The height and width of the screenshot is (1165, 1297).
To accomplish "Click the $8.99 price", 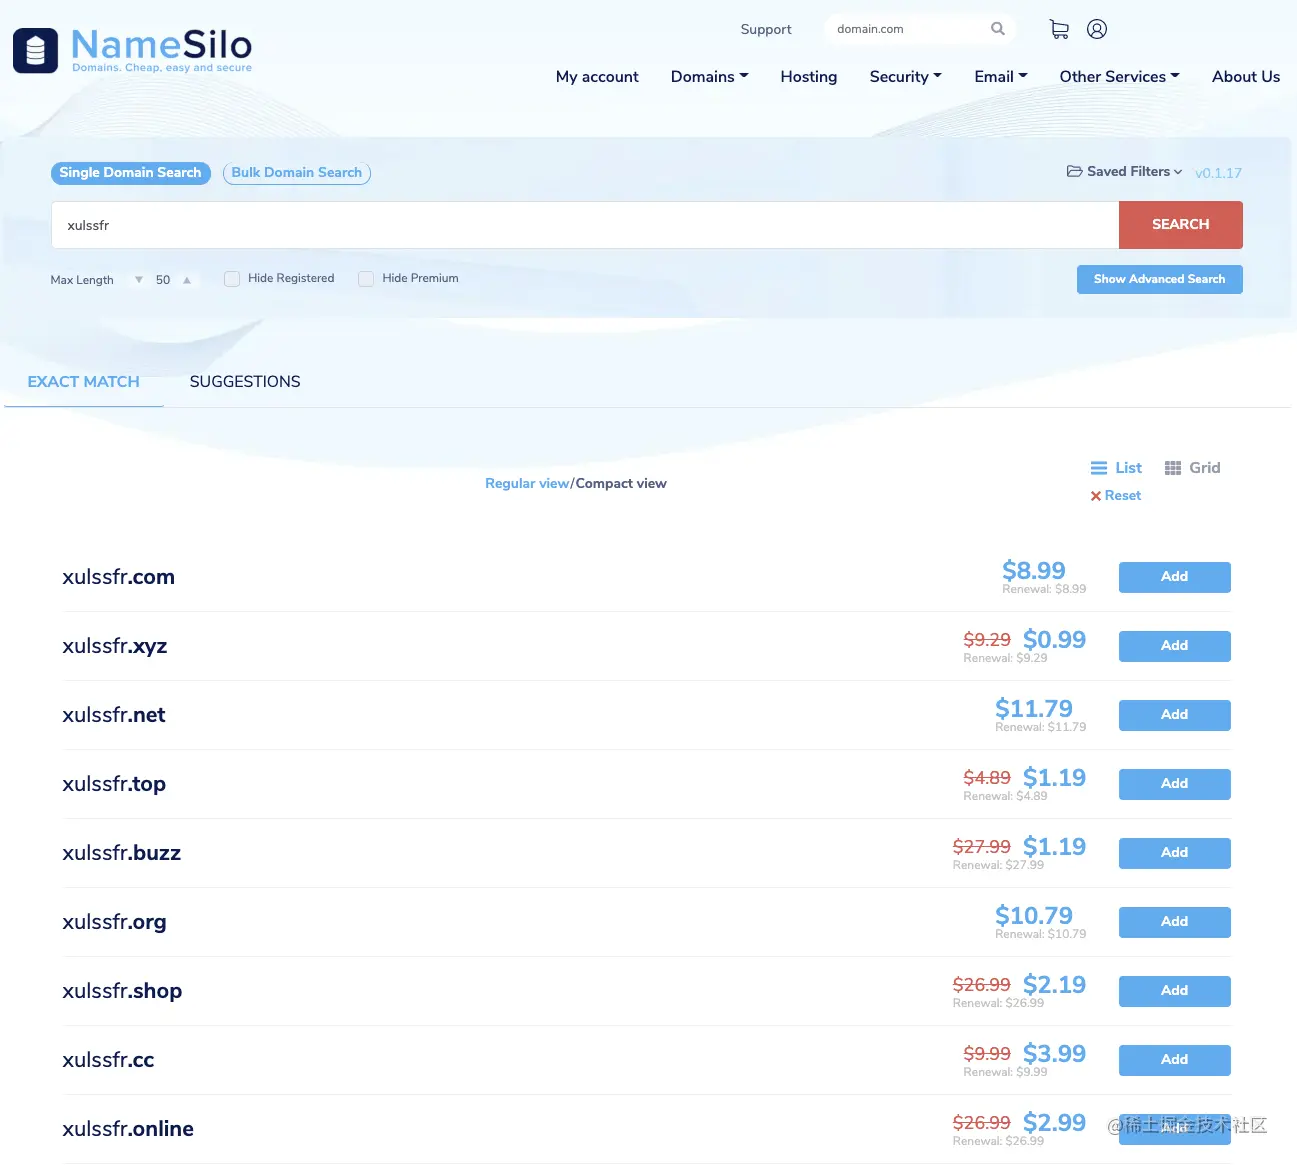I will point(1034,571).
